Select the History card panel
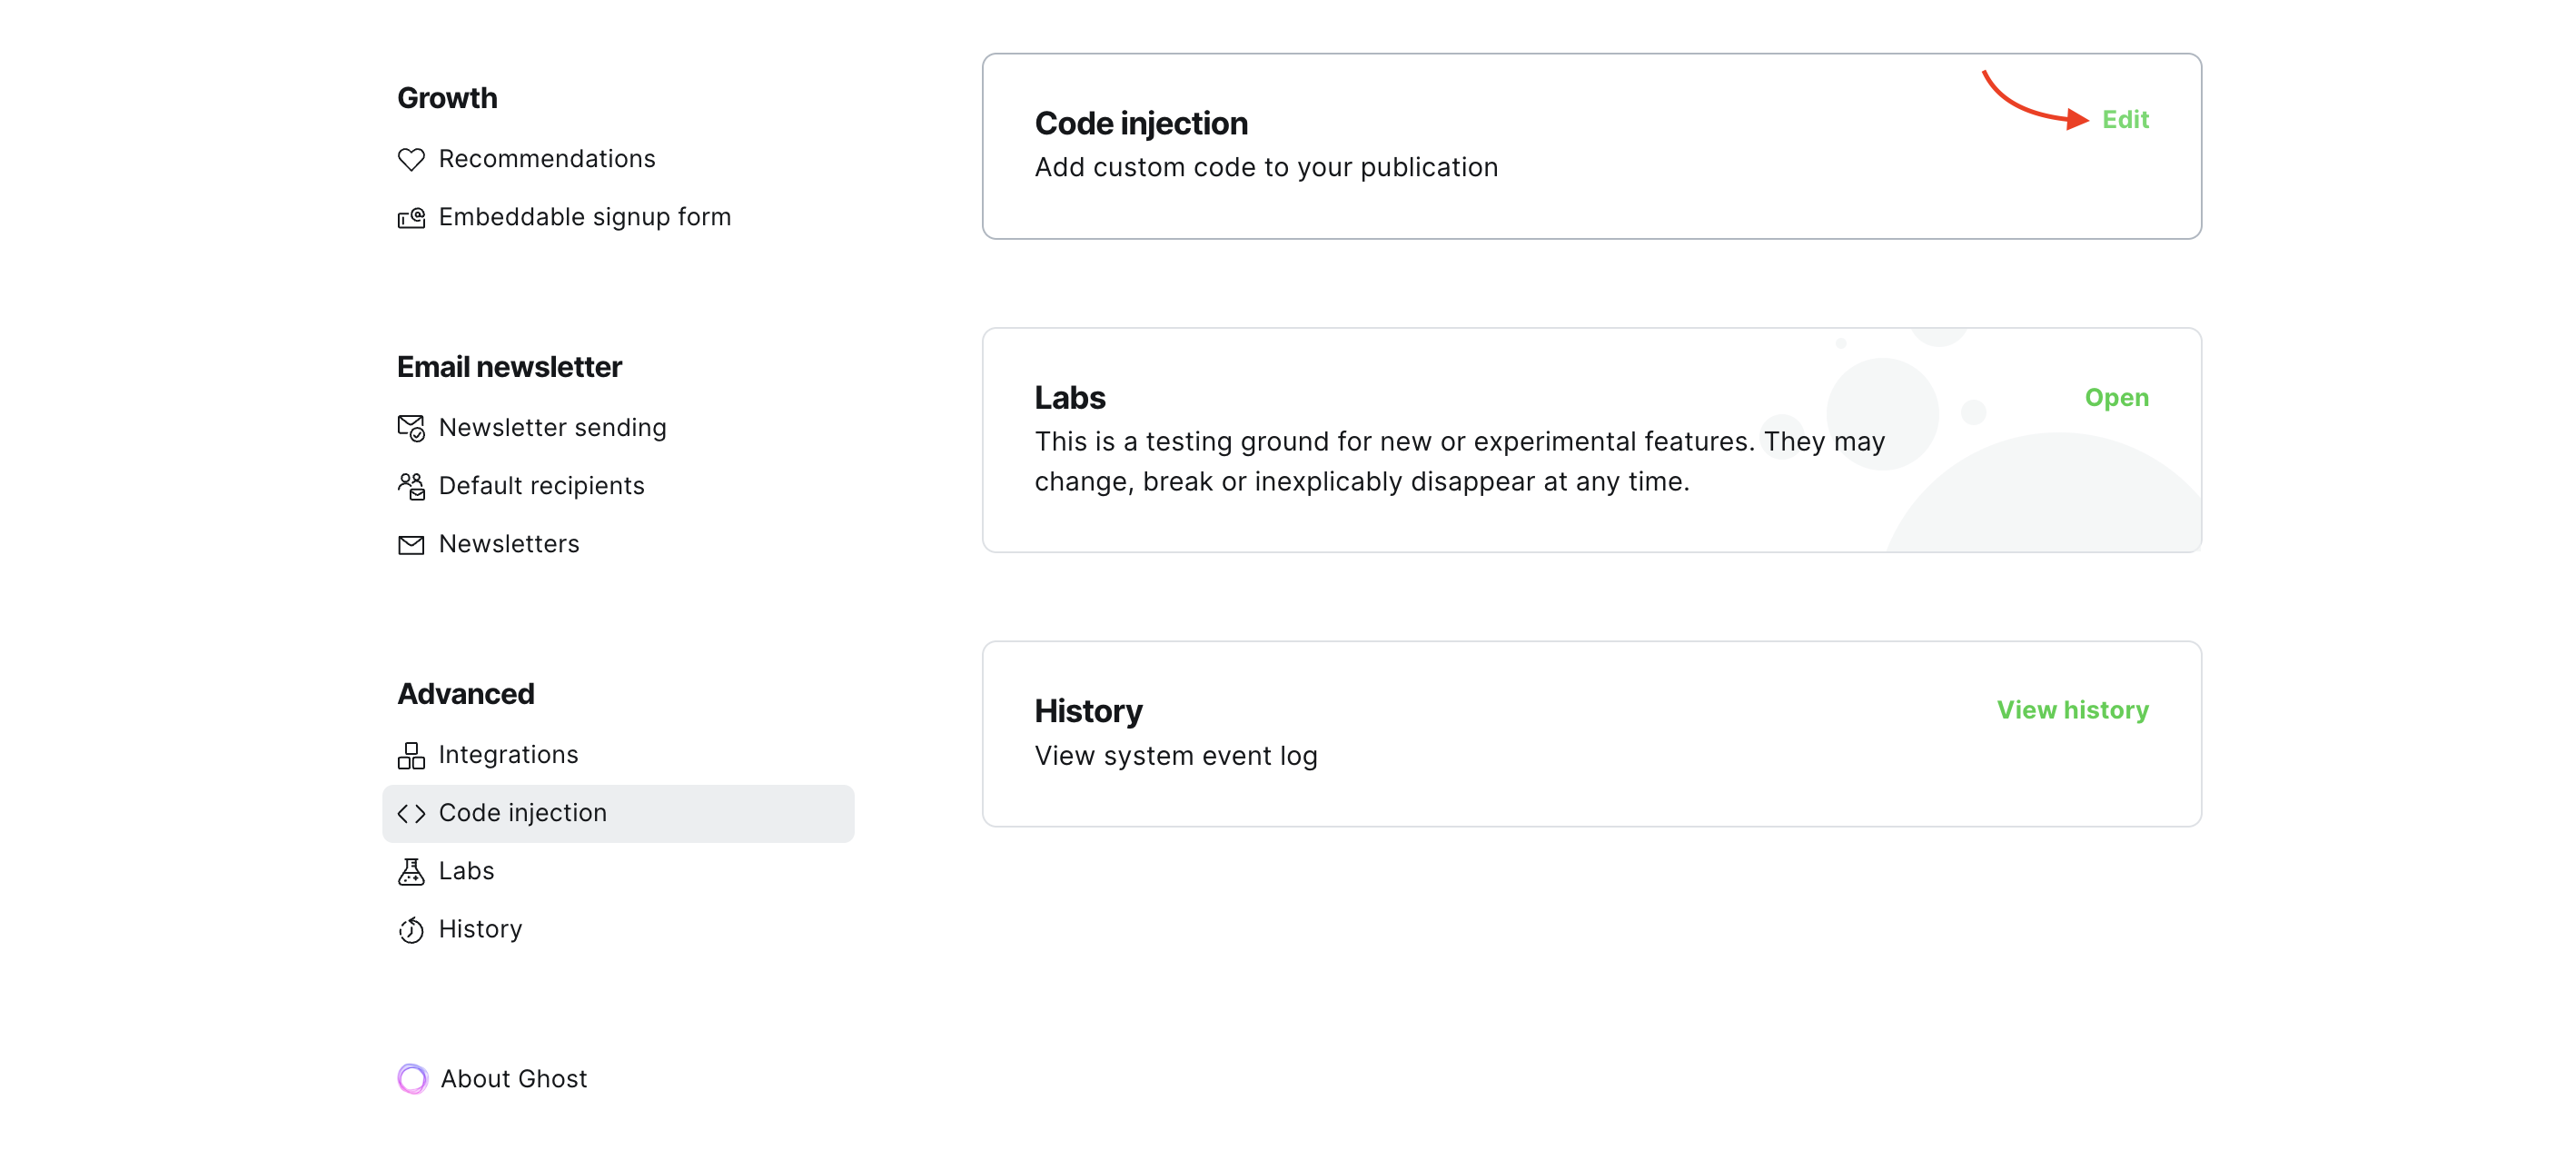The image size is (2576, 1150). point(1591,734)
